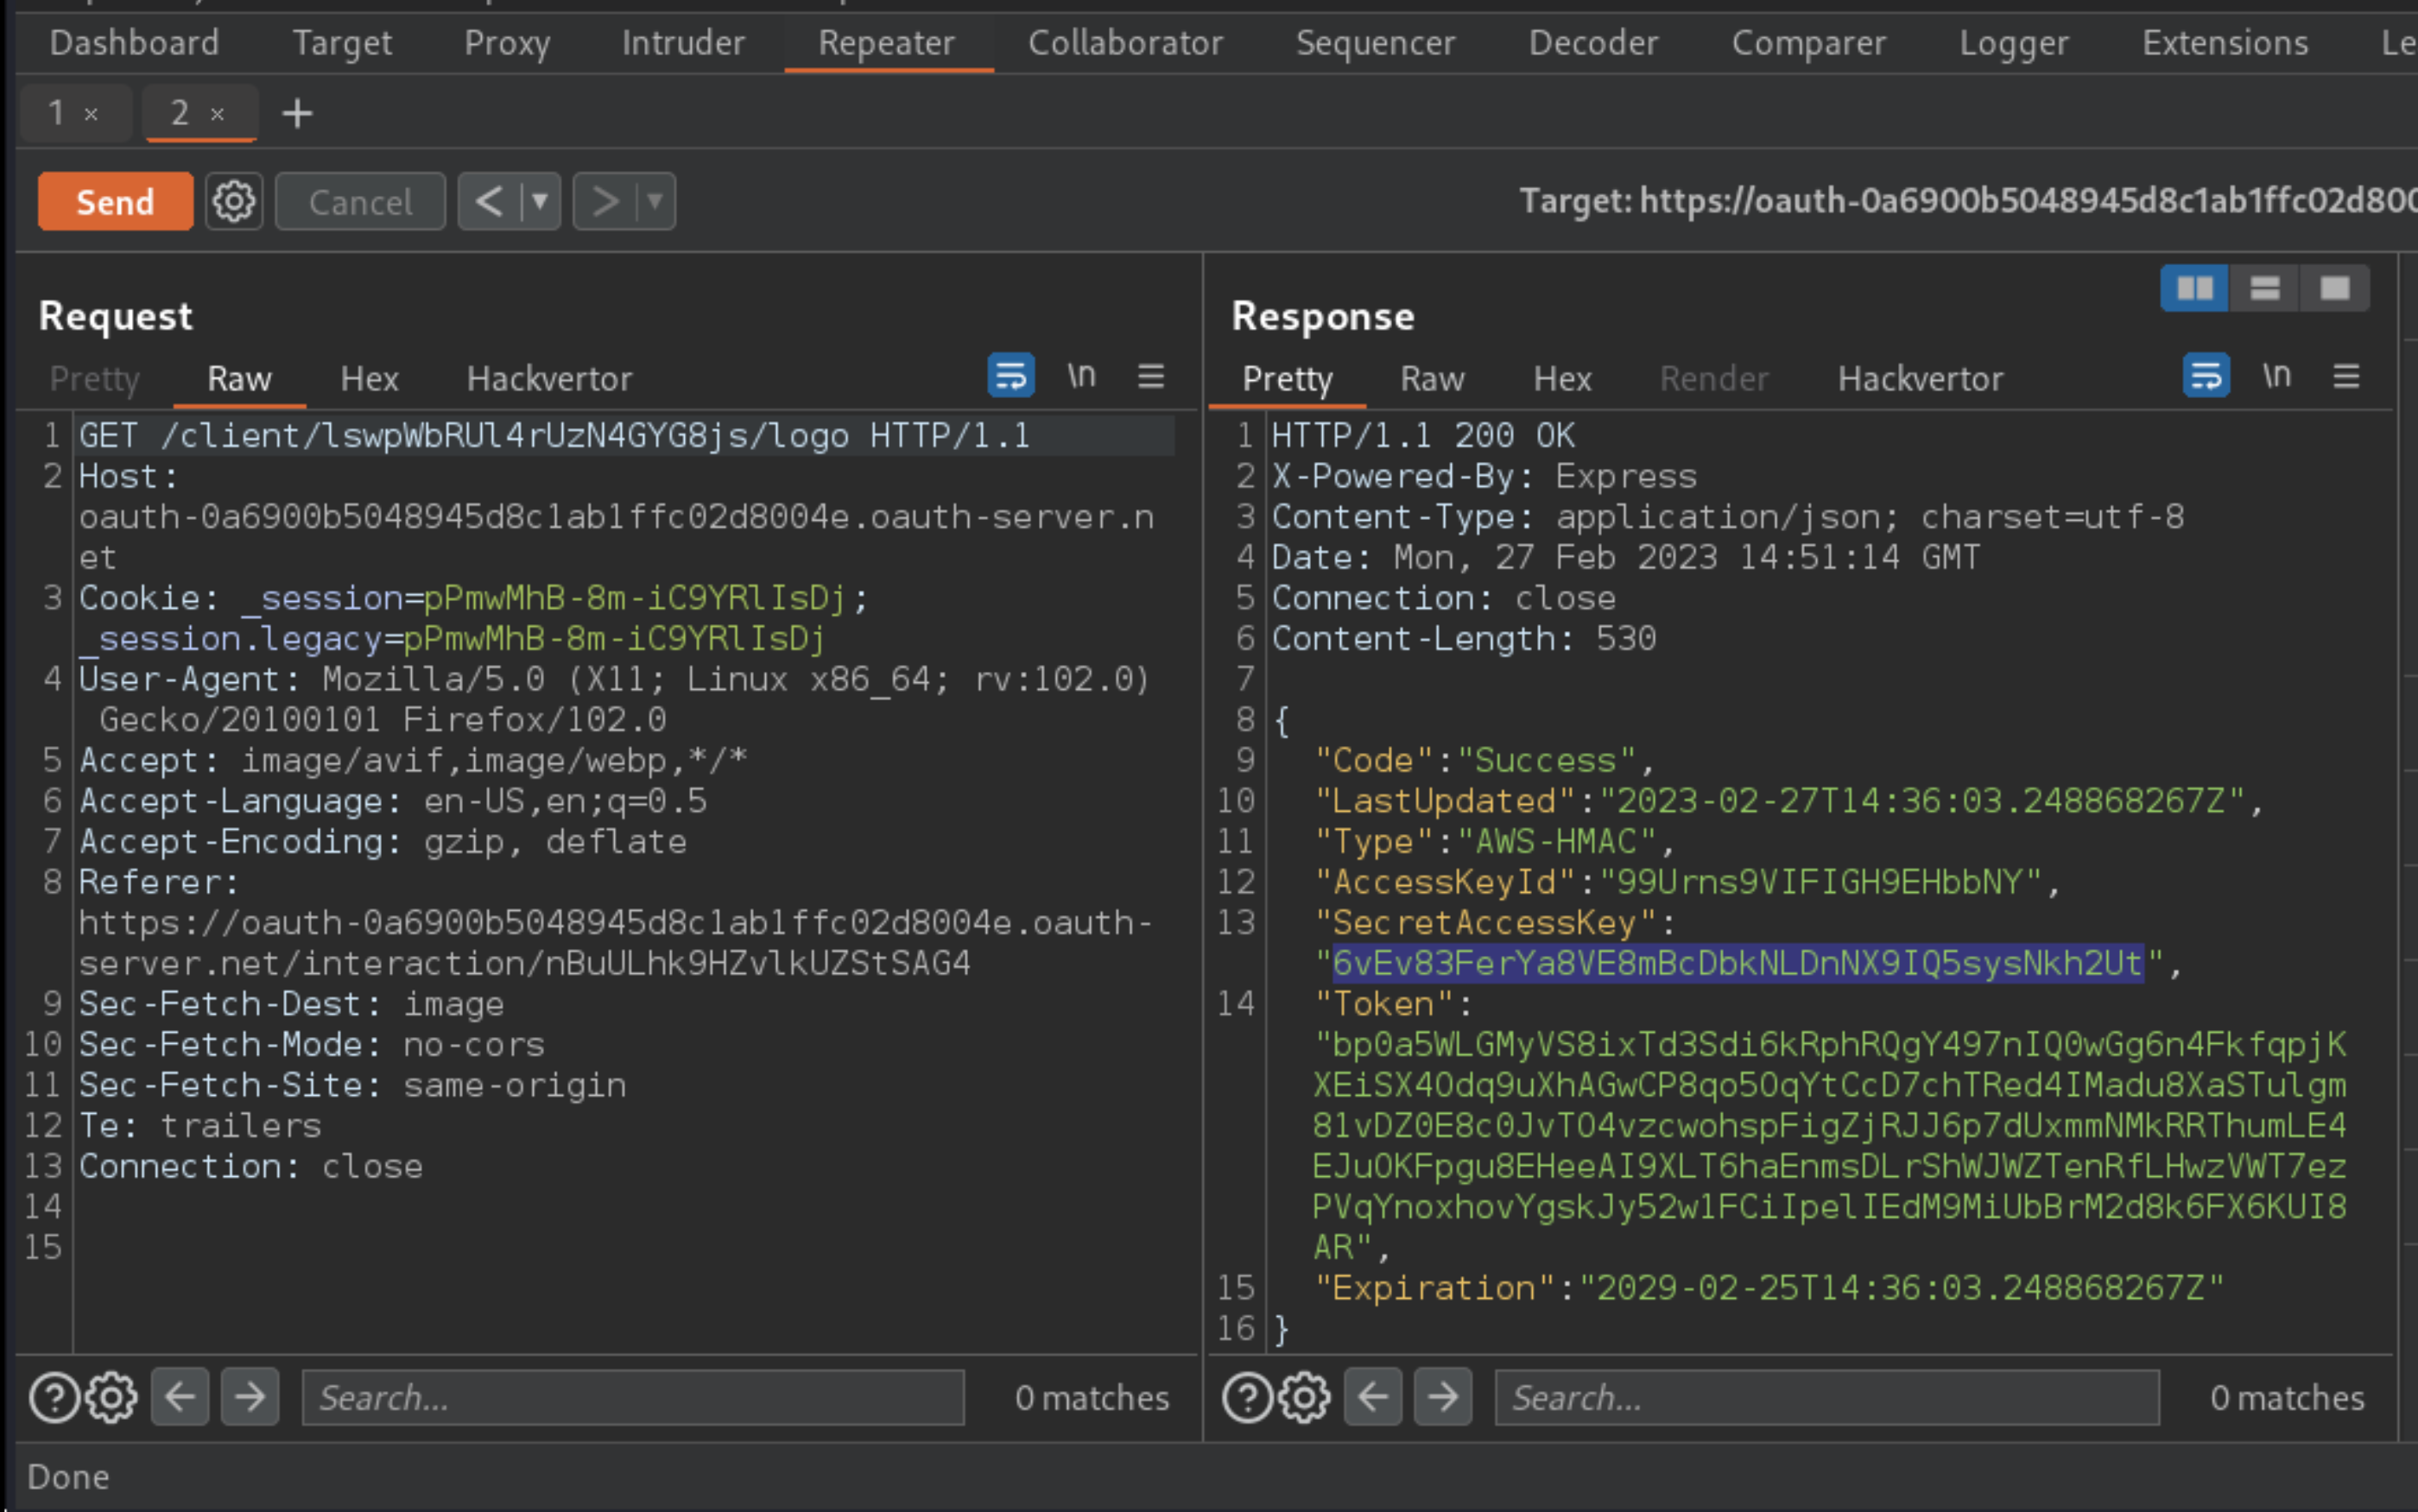Open the Comparer tab

click(x=1808, y=43)
